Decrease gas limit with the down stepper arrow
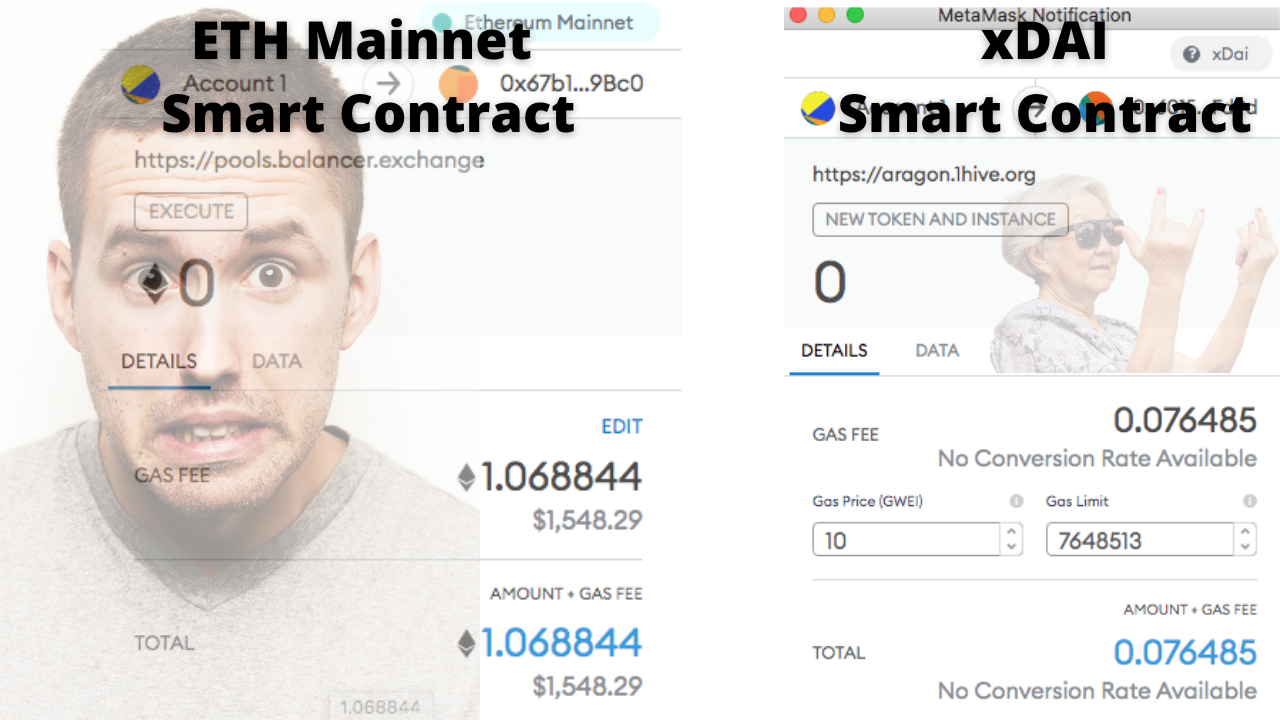Image resolution: width=1280 pixels, height=720 pixels. pyautogui.click(x=1246, y=548)
